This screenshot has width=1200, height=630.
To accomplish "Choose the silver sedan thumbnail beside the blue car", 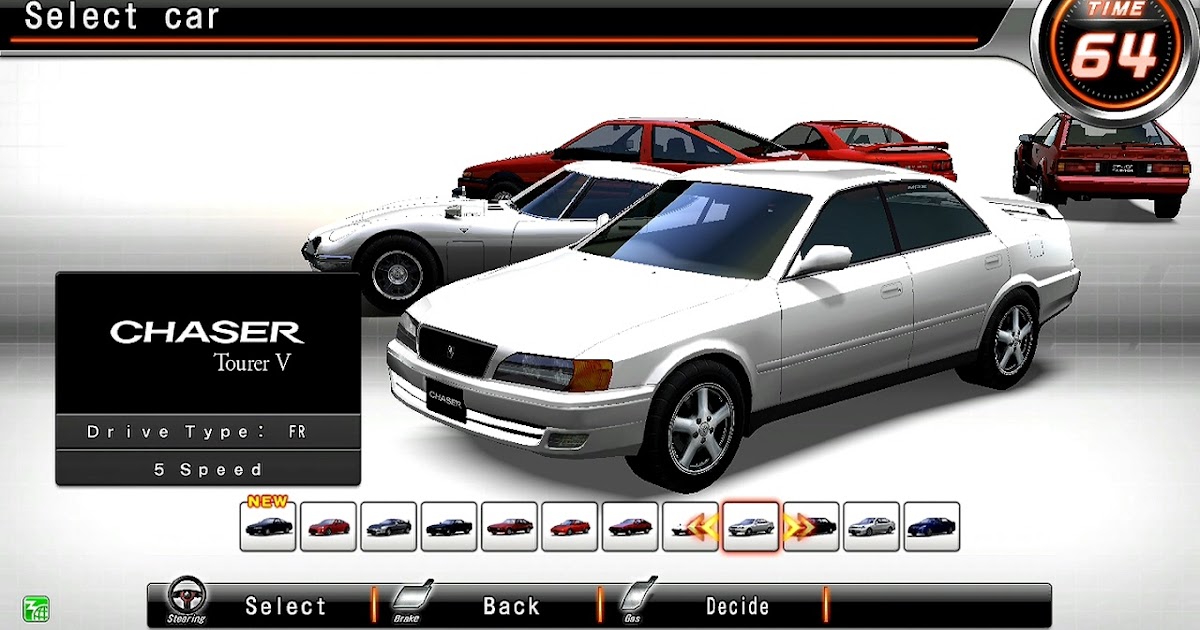I will point(871,527).
